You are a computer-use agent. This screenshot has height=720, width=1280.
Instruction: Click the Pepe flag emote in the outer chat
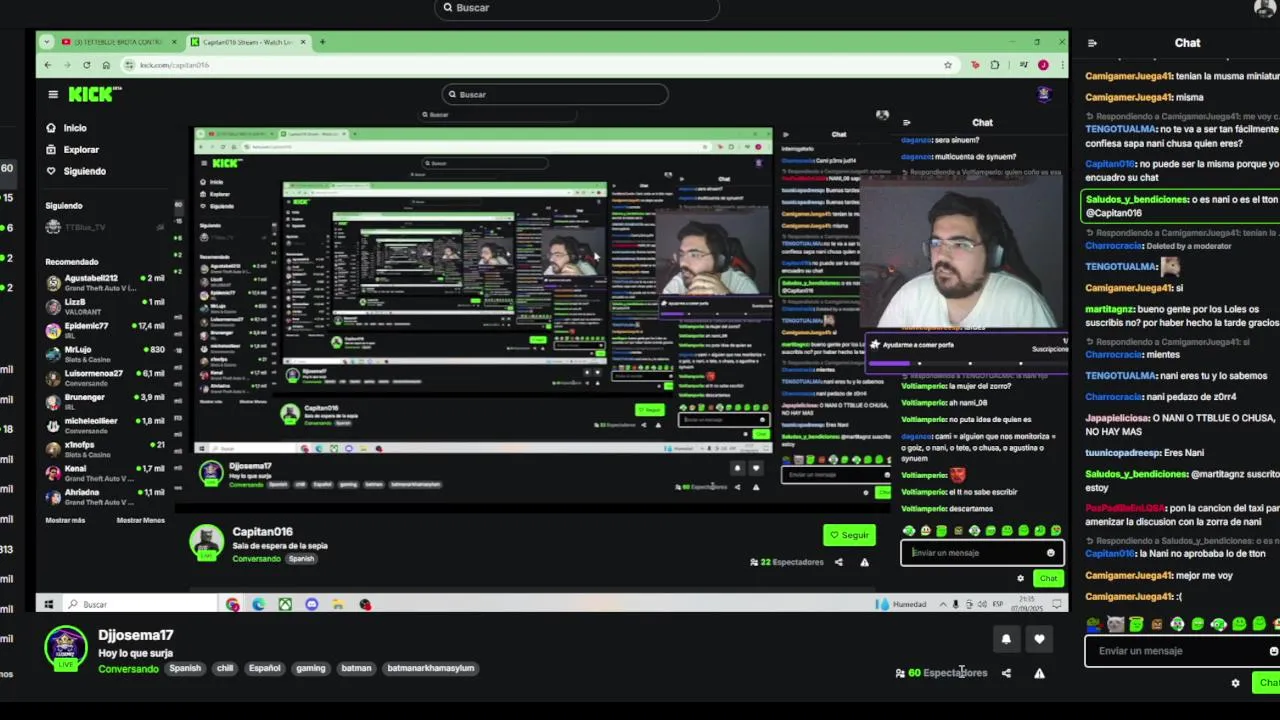[1094, 624]
